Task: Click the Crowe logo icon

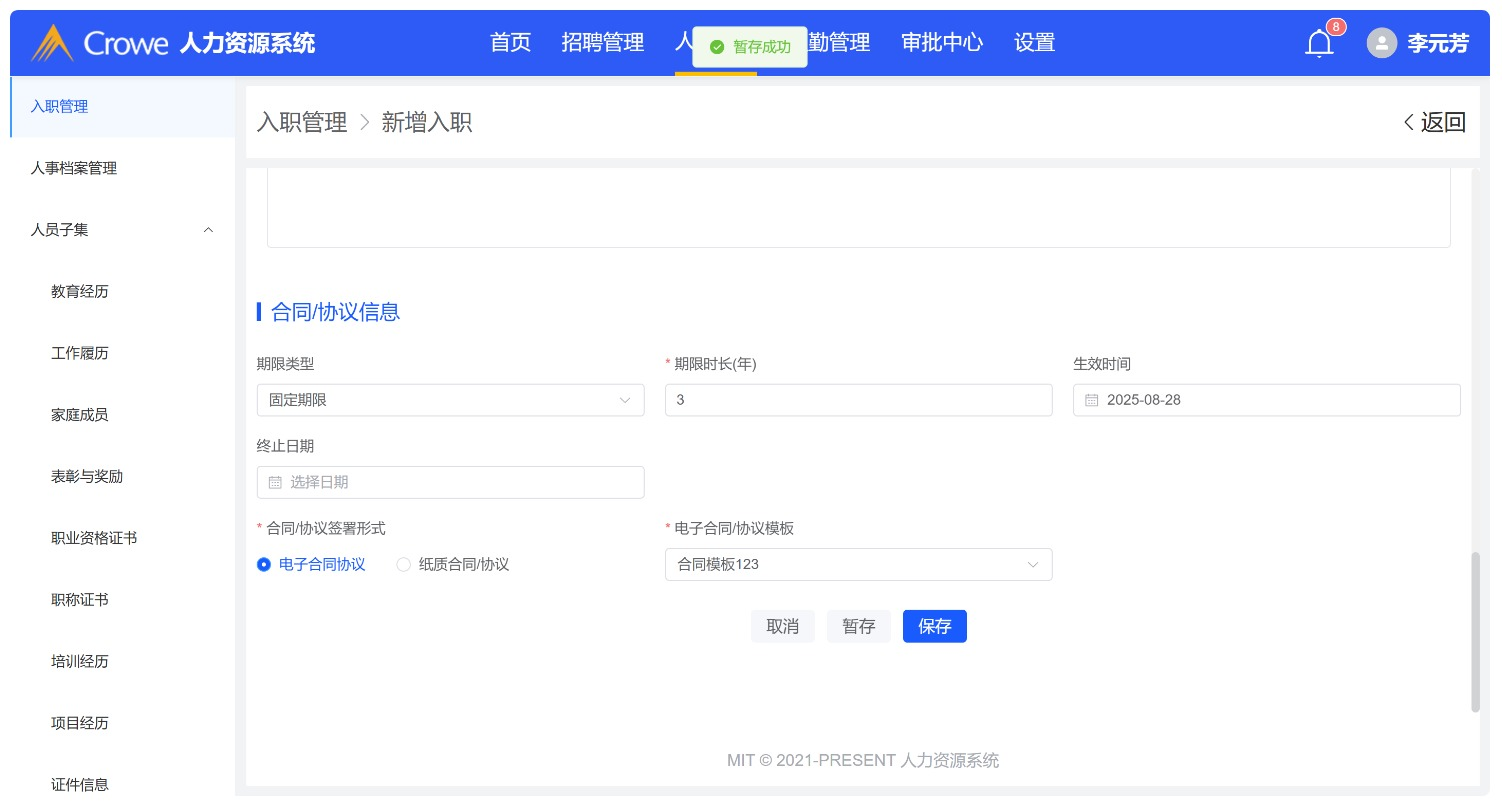Action: 52,43
